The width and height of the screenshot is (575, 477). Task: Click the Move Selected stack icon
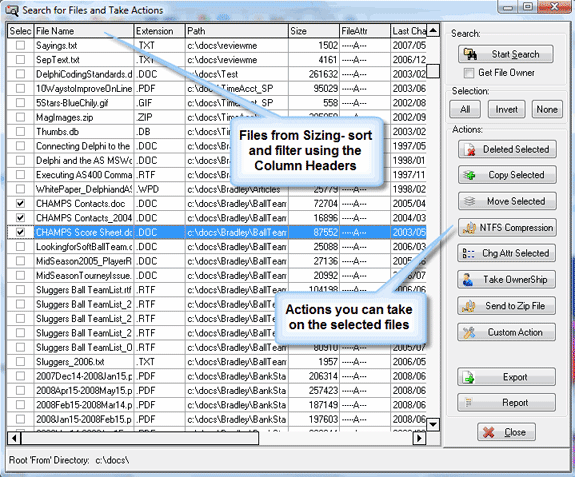click(x=469, y=201)
